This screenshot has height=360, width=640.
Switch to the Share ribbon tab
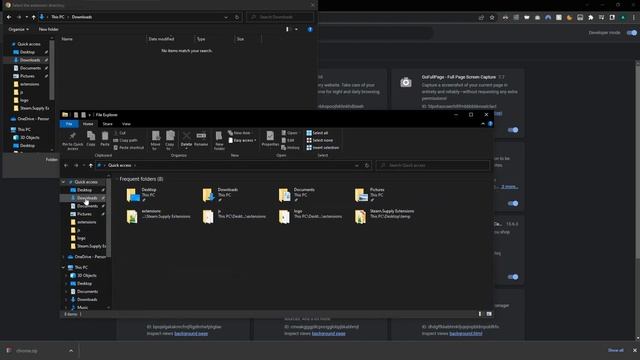pyautogui.click(x=107, y=124)
